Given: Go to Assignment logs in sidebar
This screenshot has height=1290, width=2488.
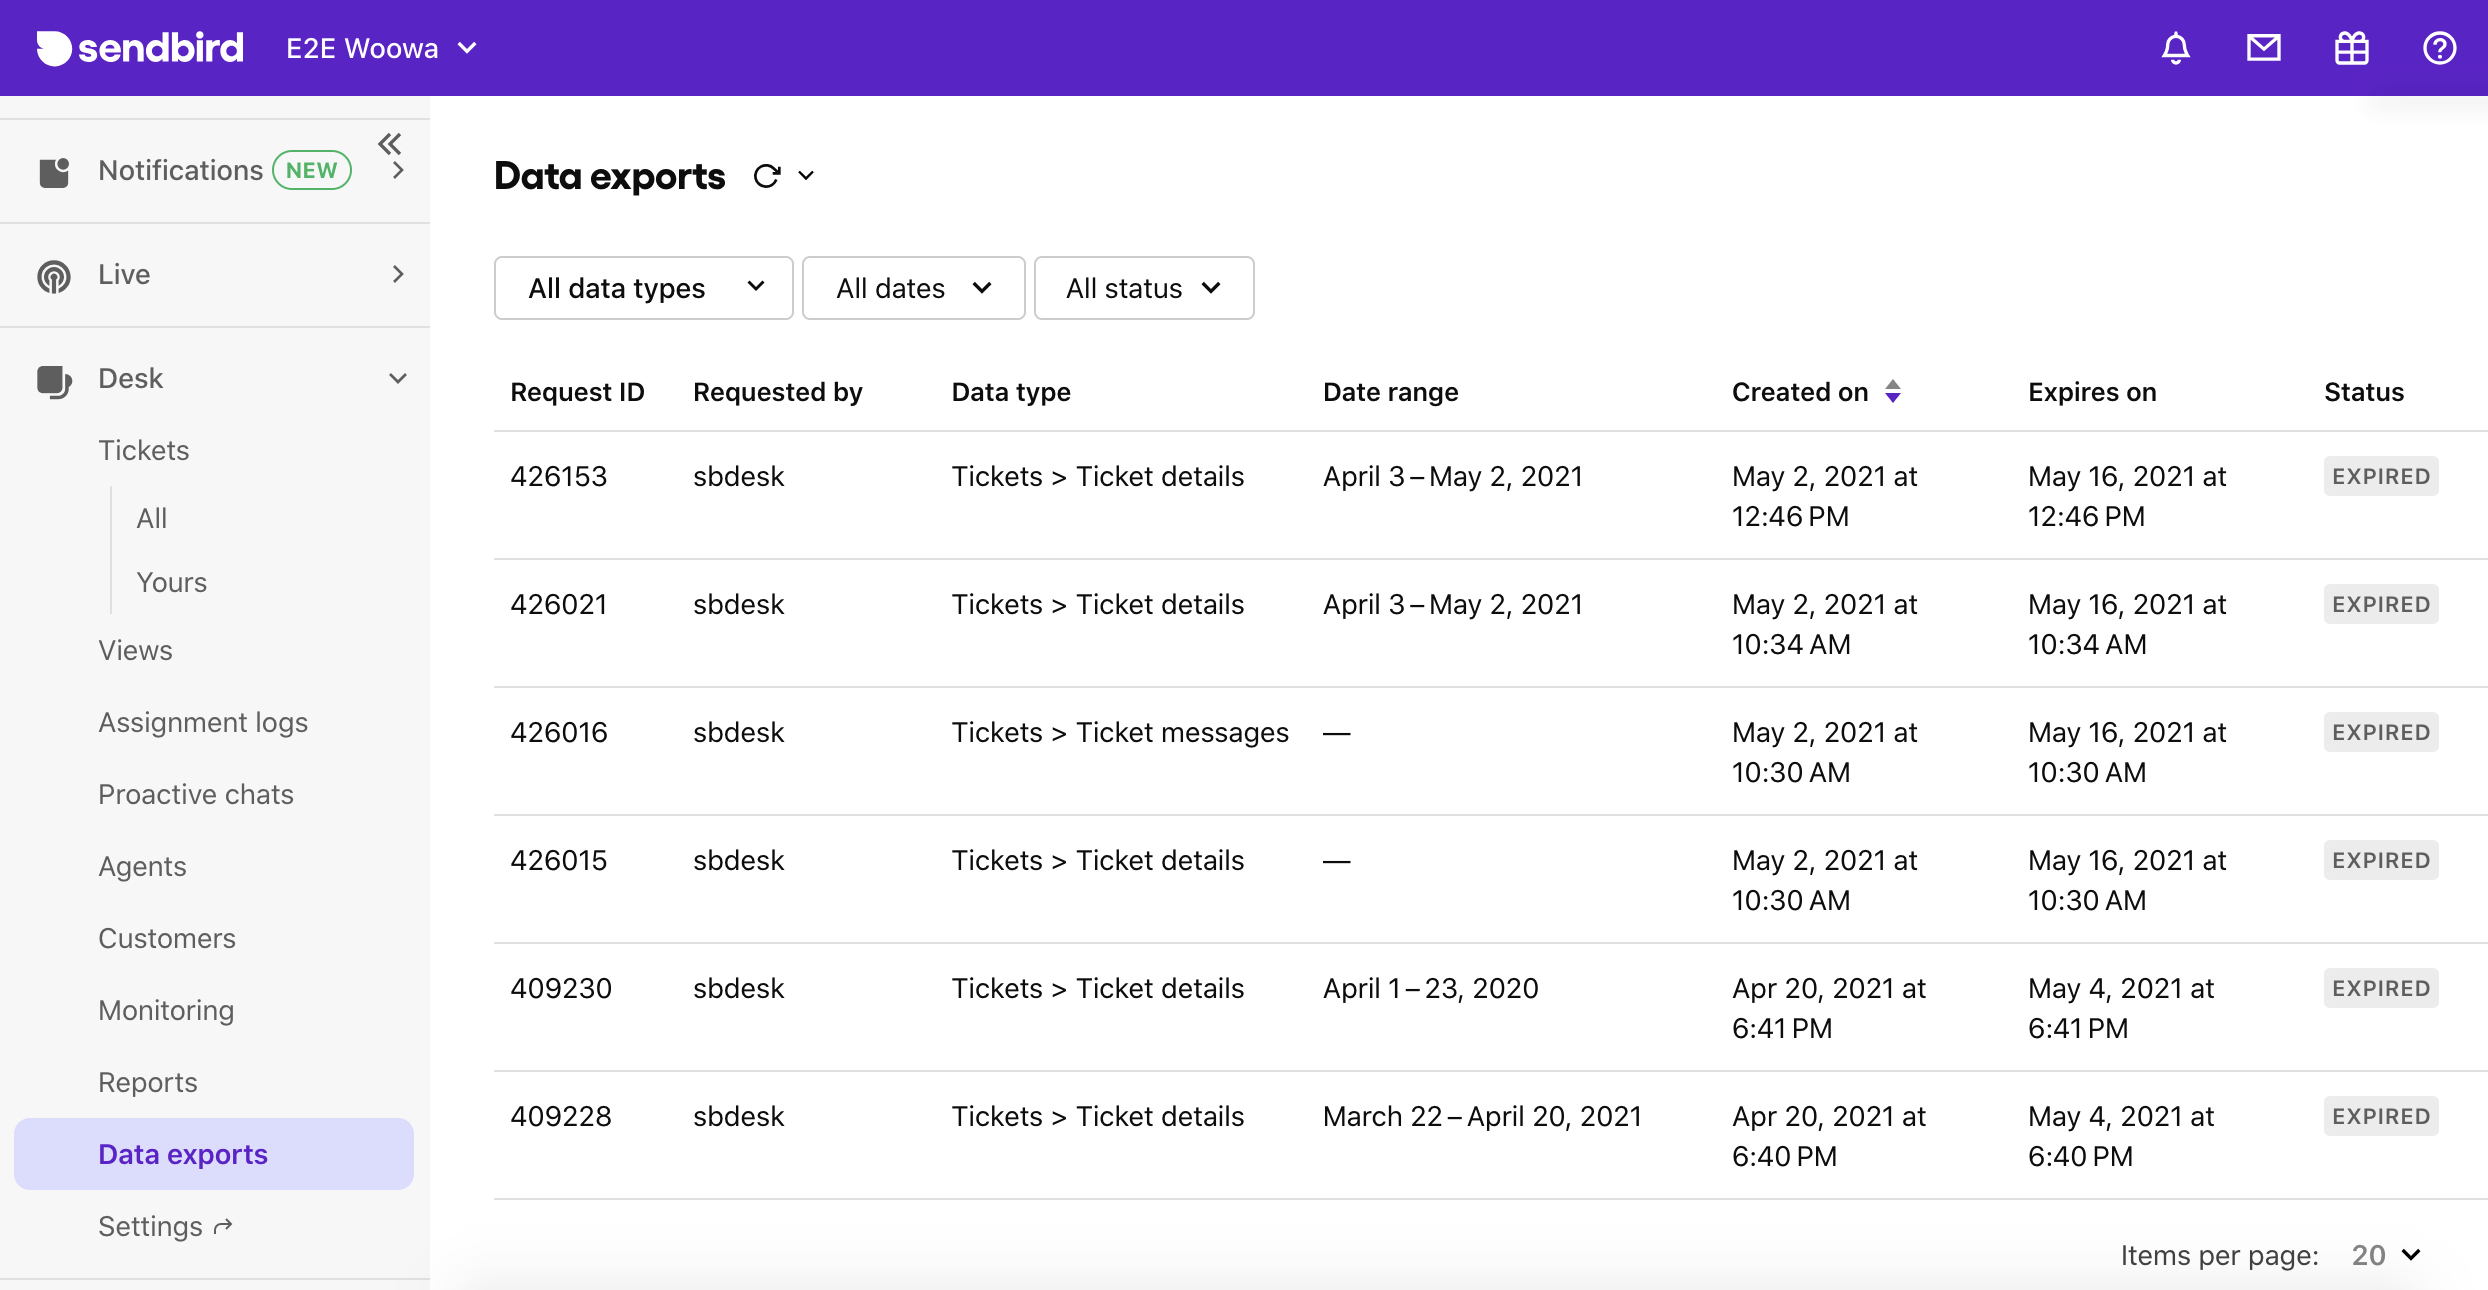Looking at the screenshot, I should 203,722.
